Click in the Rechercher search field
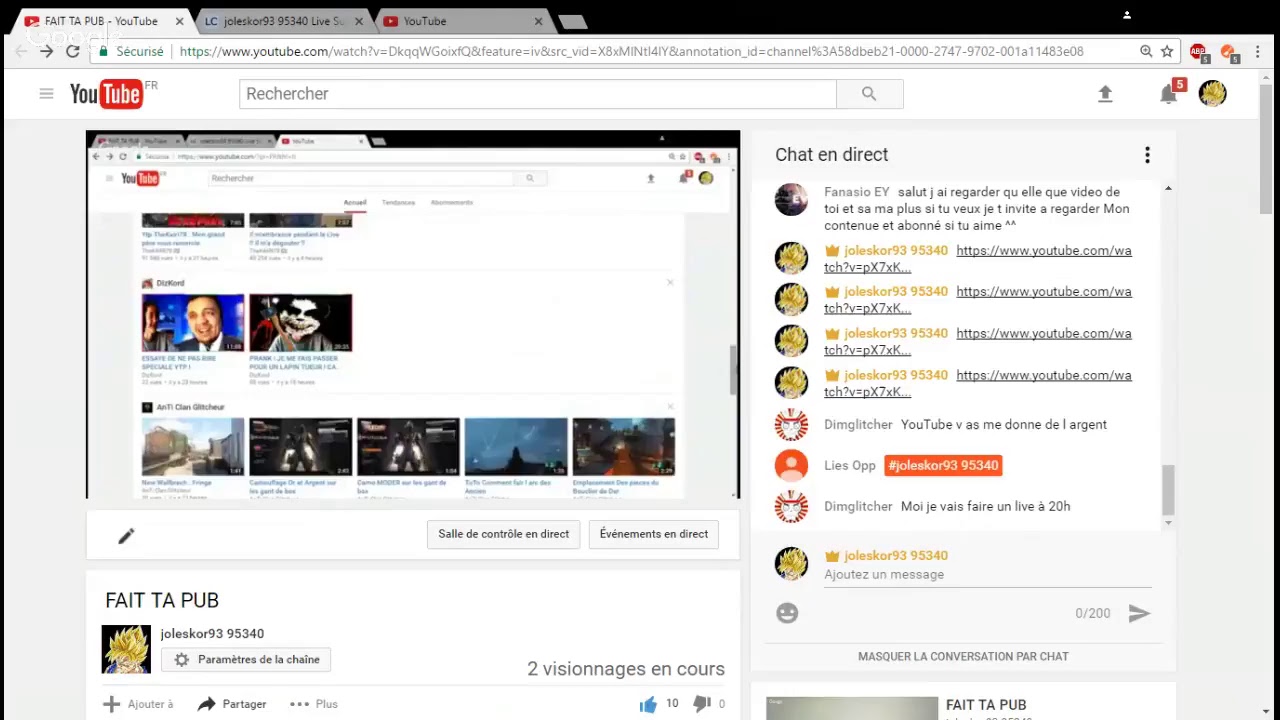The image size is (1280, 720). pyautogui.click(x=538, y=93)
